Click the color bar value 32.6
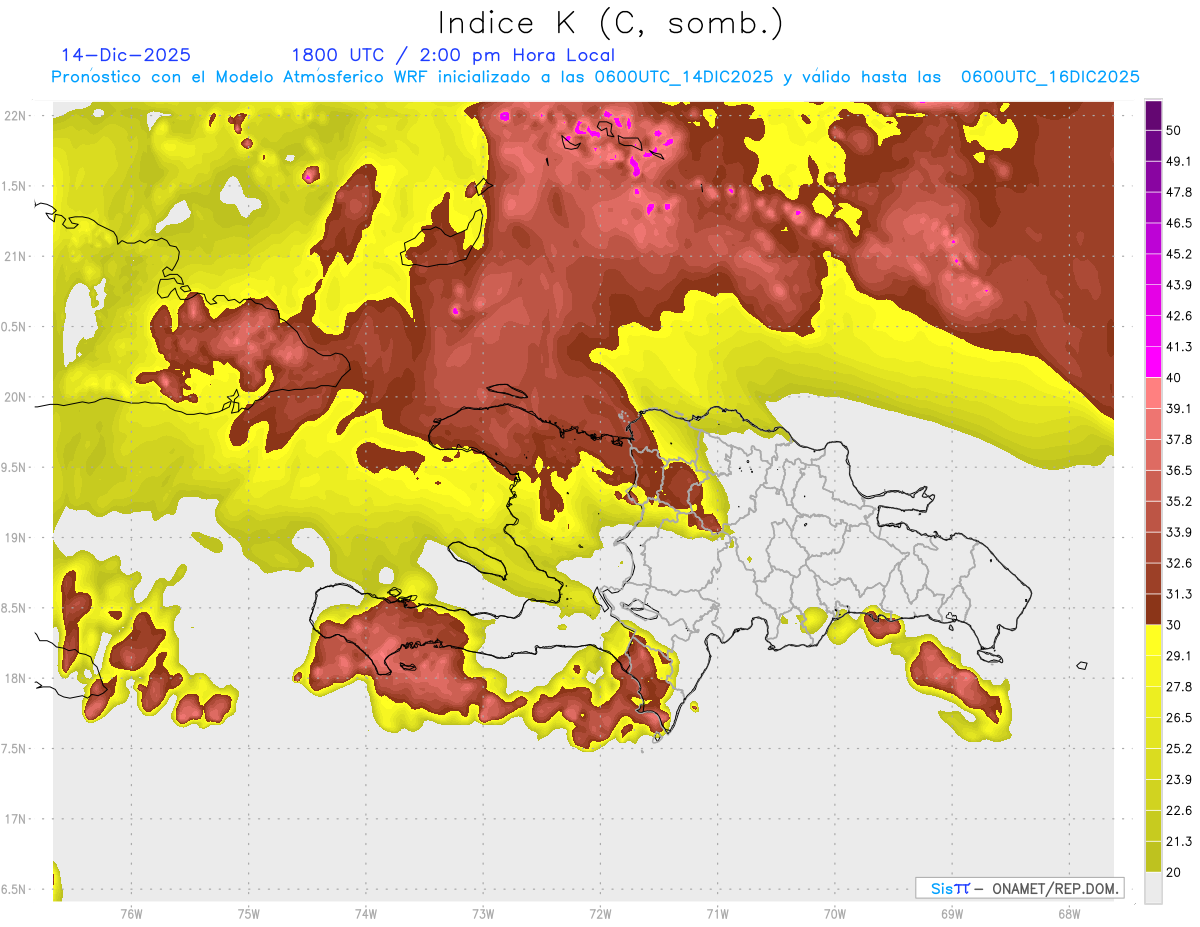Screen dimensions: 1200x927 [1179, 563]
